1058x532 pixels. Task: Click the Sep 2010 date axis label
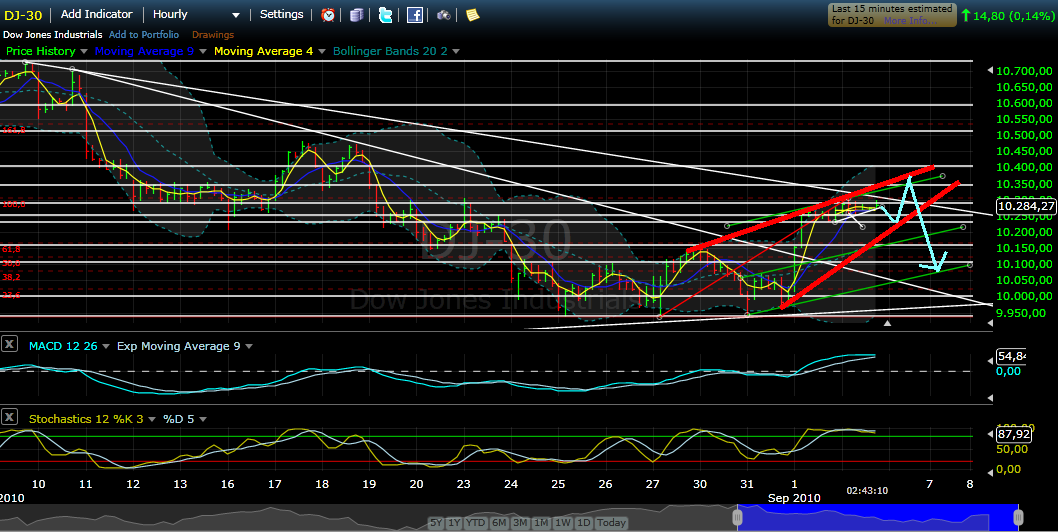794,498
